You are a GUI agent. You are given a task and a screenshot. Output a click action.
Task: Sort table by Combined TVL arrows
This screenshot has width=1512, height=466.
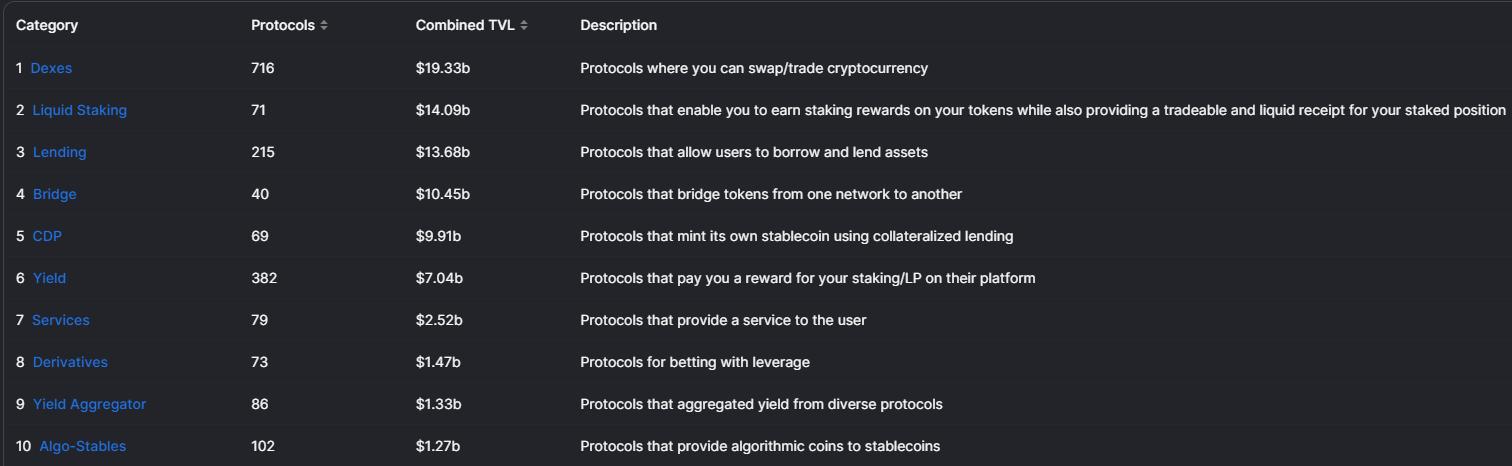point(525,26)
